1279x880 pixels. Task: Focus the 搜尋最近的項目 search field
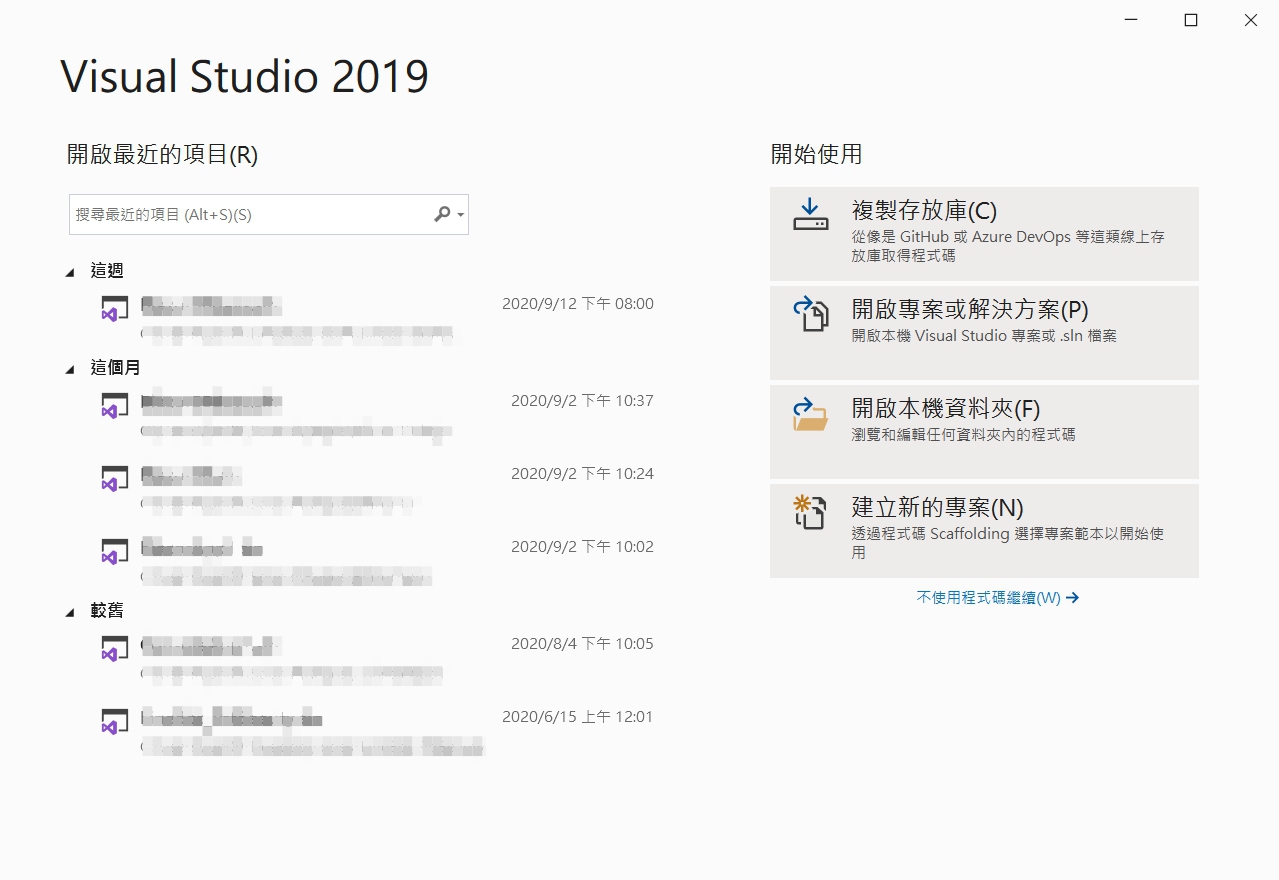[268, 215]
